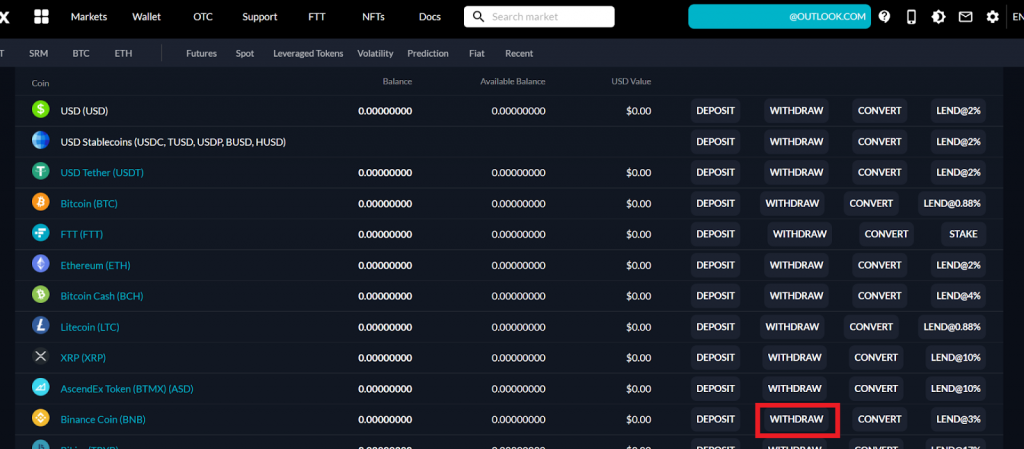
Task: Click the Ethereum coin icon
Action: pos(40,264)
